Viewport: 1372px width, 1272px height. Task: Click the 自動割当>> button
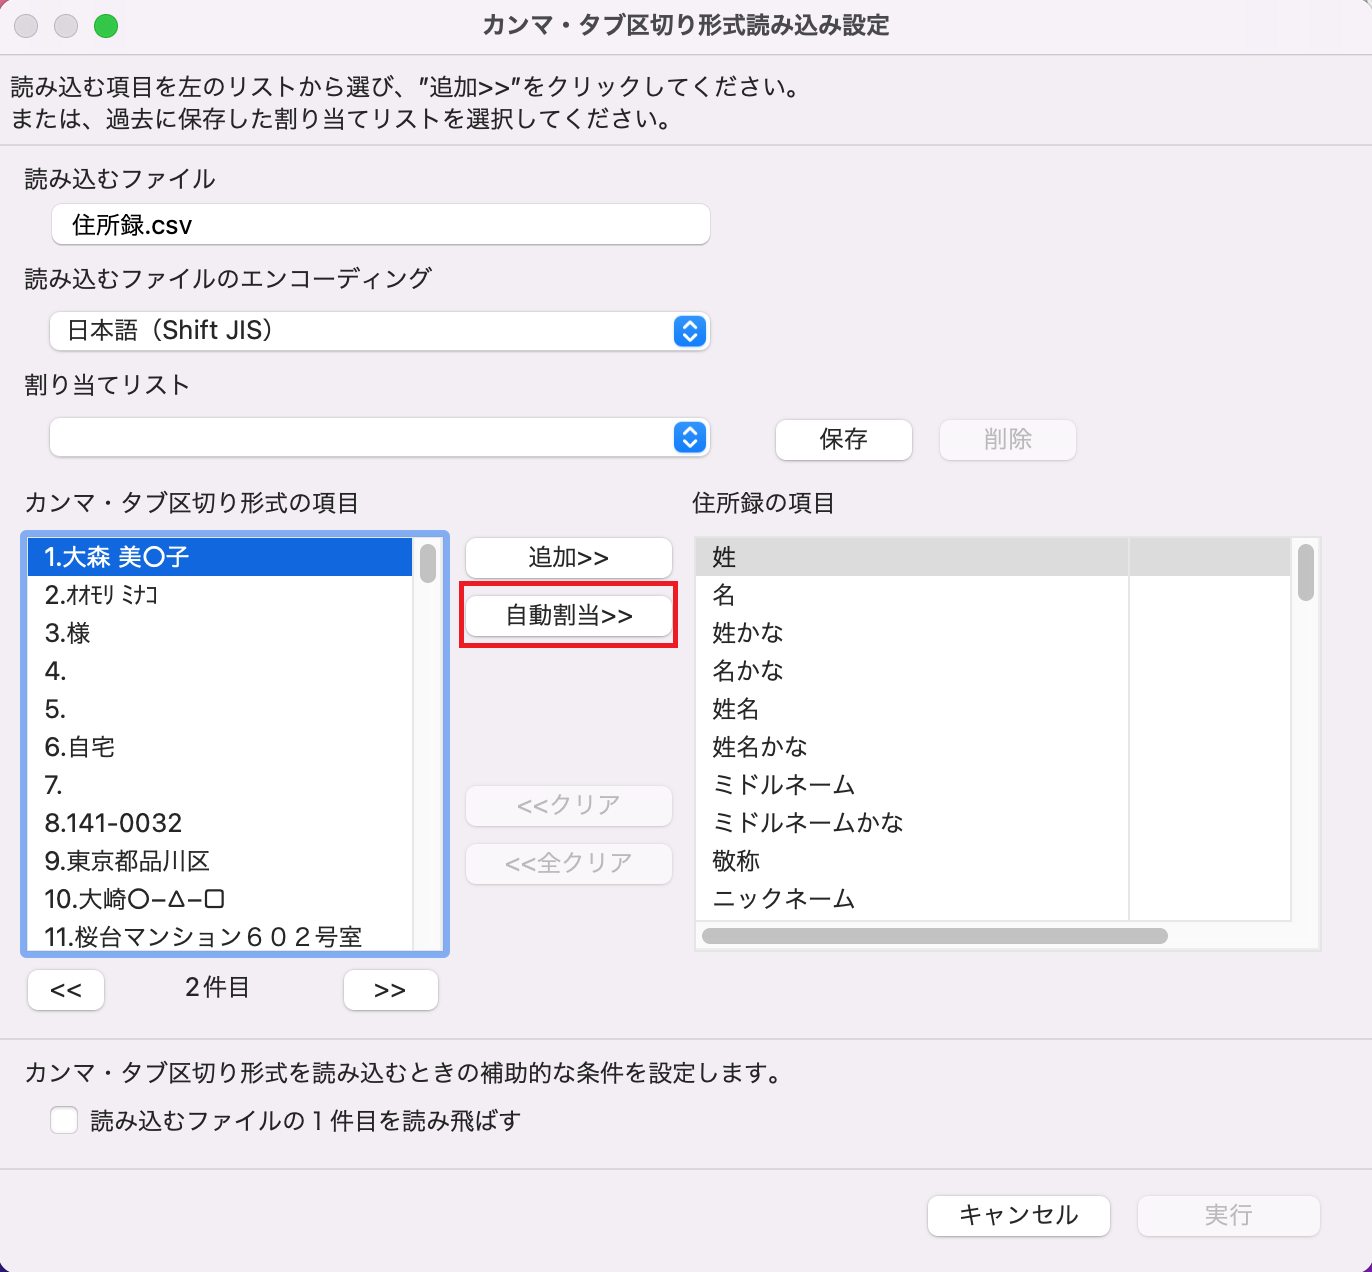[568, 615]
